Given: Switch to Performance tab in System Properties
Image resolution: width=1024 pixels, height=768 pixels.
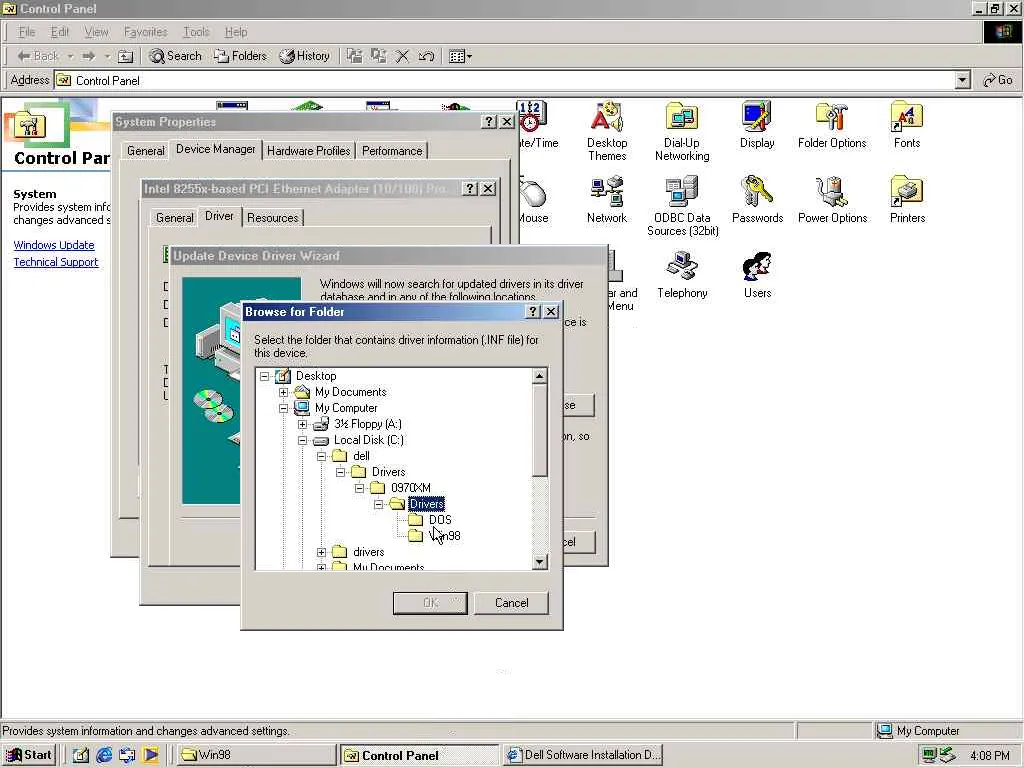Looking at the screenshot, I should pos(392,151).
